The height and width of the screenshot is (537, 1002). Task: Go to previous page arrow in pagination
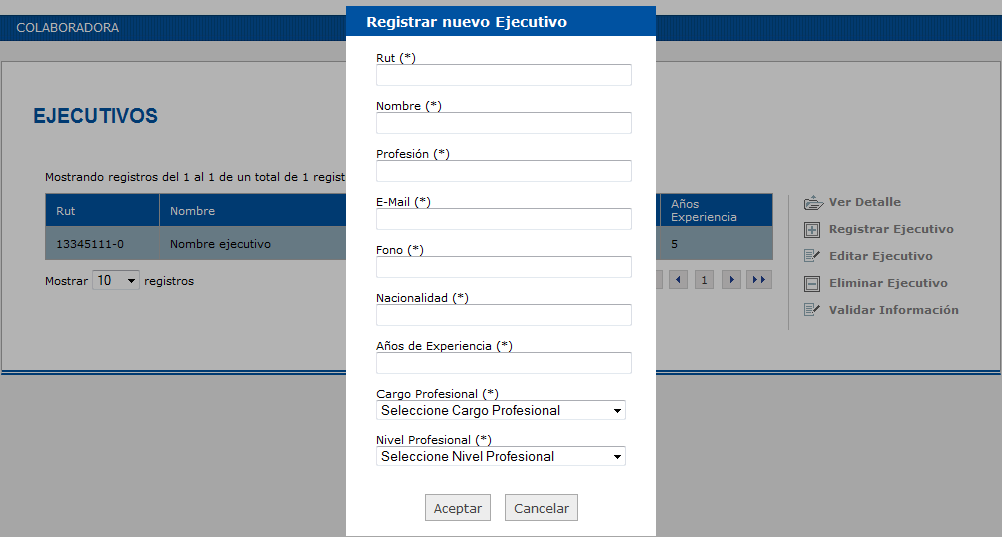(x=678, y=280)
